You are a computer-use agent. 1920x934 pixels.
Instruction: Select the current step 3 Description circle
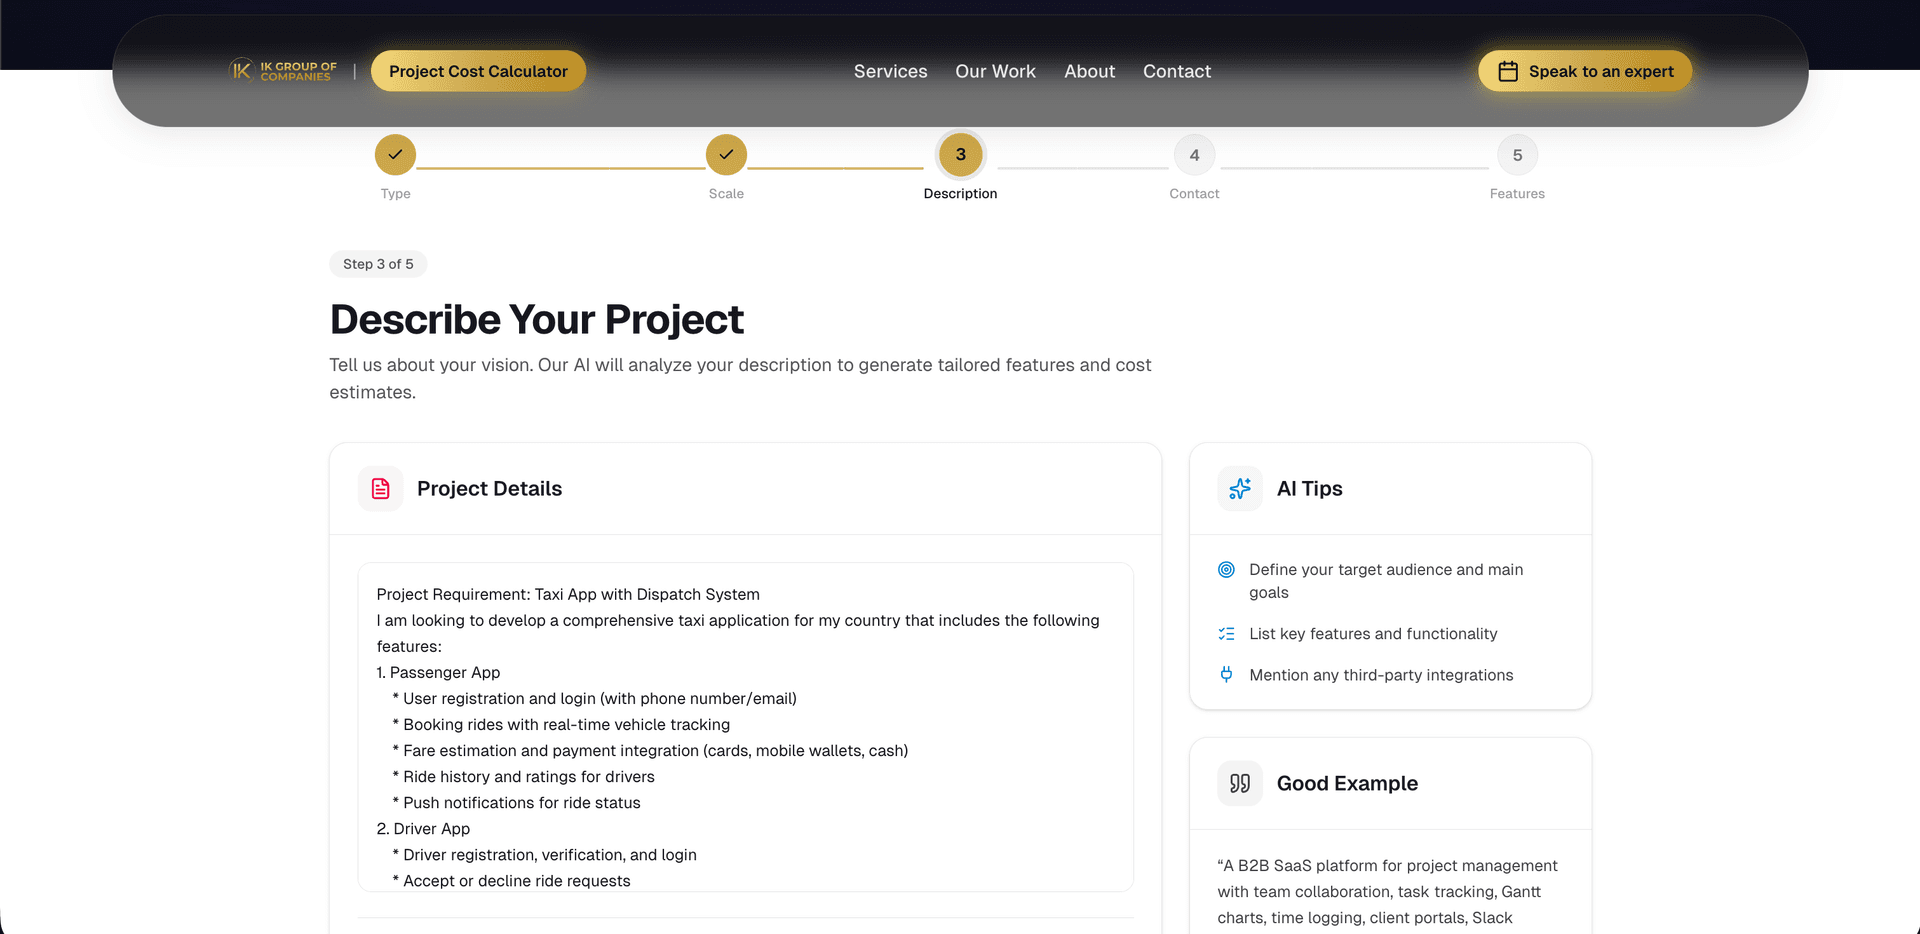pyautogui.click(x=960, y=155)
